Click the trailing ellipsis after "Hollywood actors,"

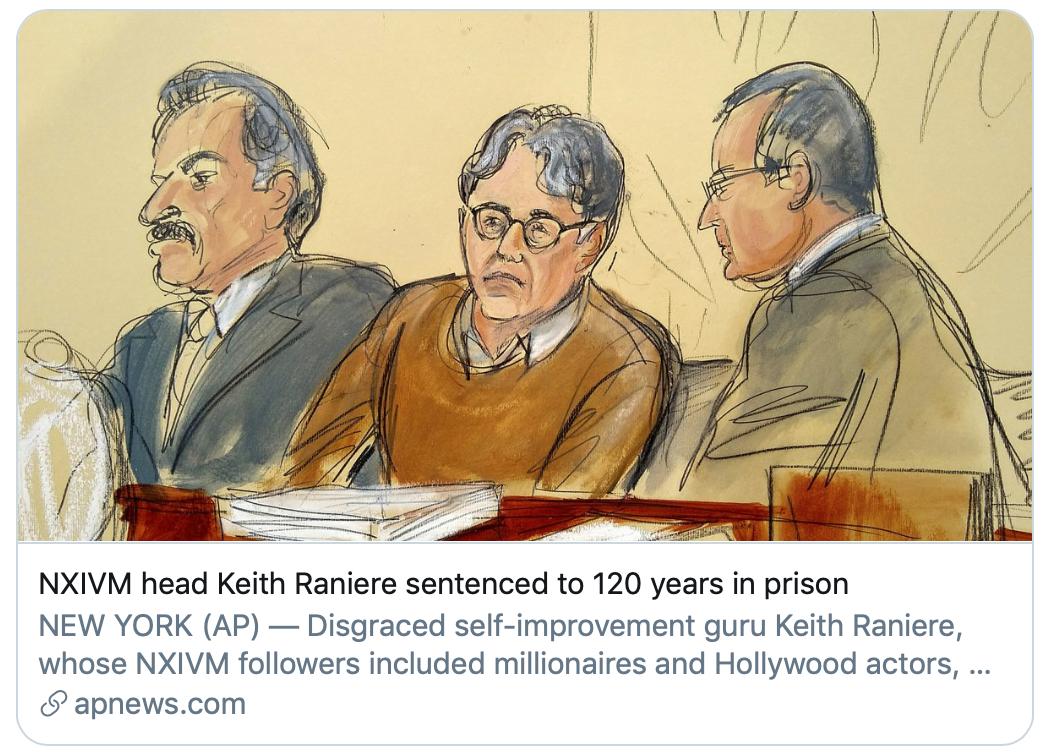[x=980, y=665]
